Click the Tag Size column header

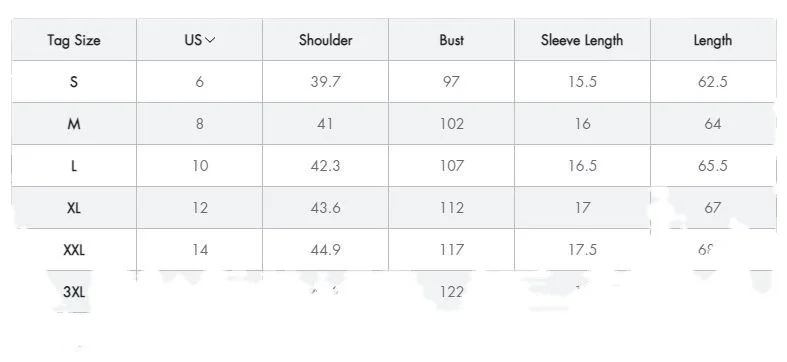coord(74,40)
